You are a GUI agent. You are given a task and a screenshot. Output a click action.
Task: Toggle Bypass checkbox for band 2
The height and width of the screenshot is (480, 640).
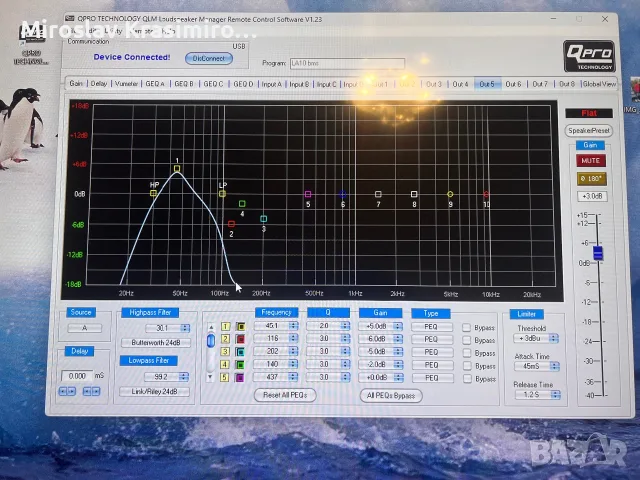pos(467,340)
